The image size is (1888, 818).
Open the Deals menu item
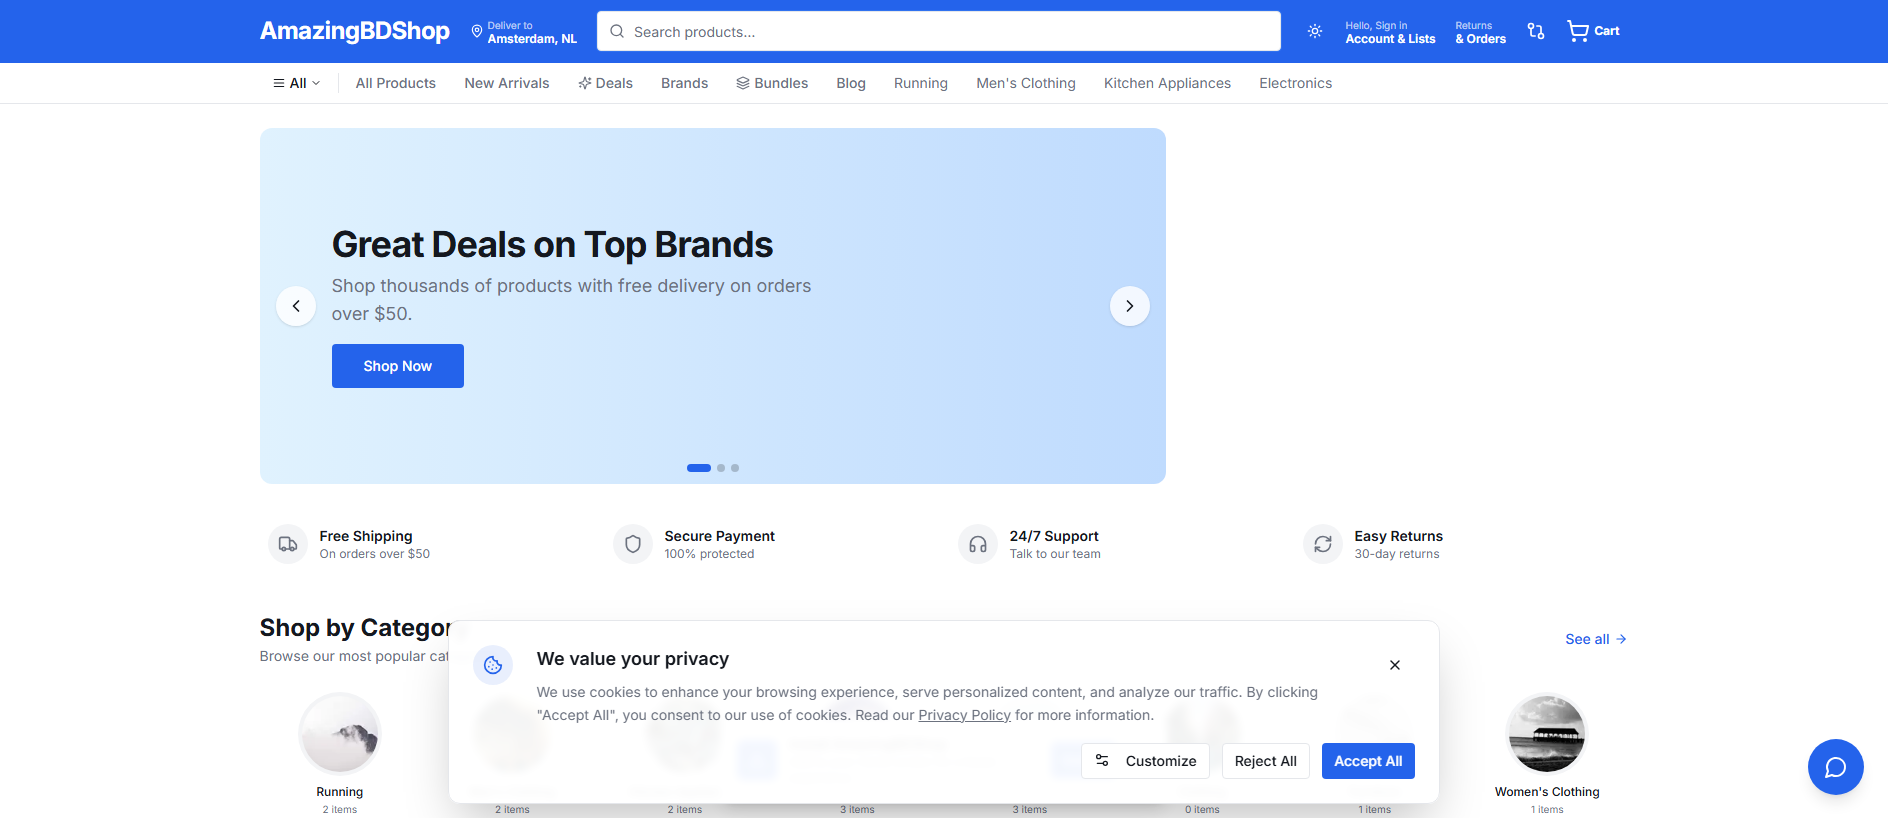[x=605, y=83]
